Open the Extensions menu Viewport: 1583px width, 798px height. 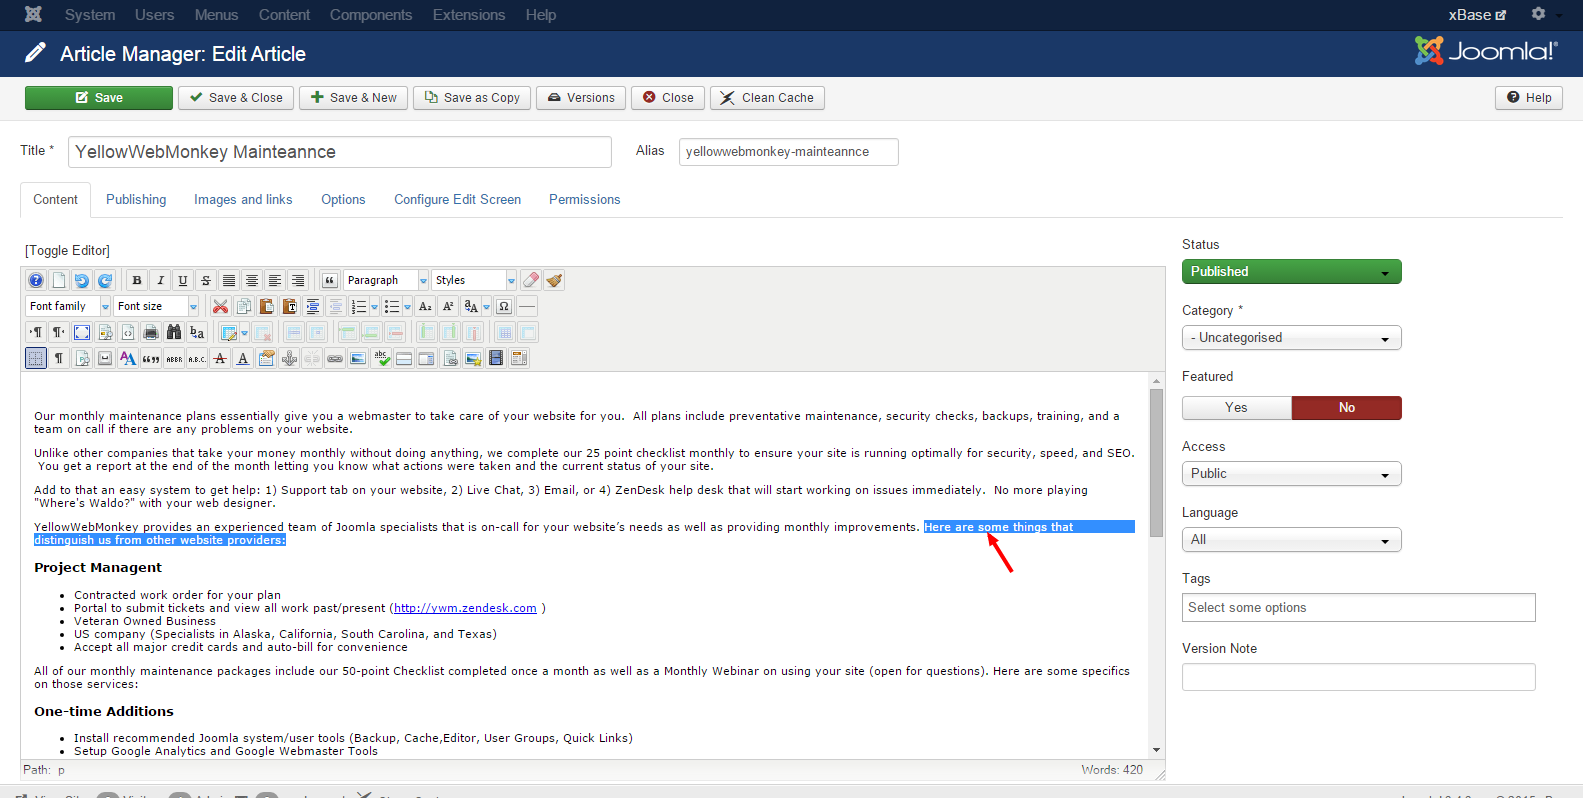(469, 15)
